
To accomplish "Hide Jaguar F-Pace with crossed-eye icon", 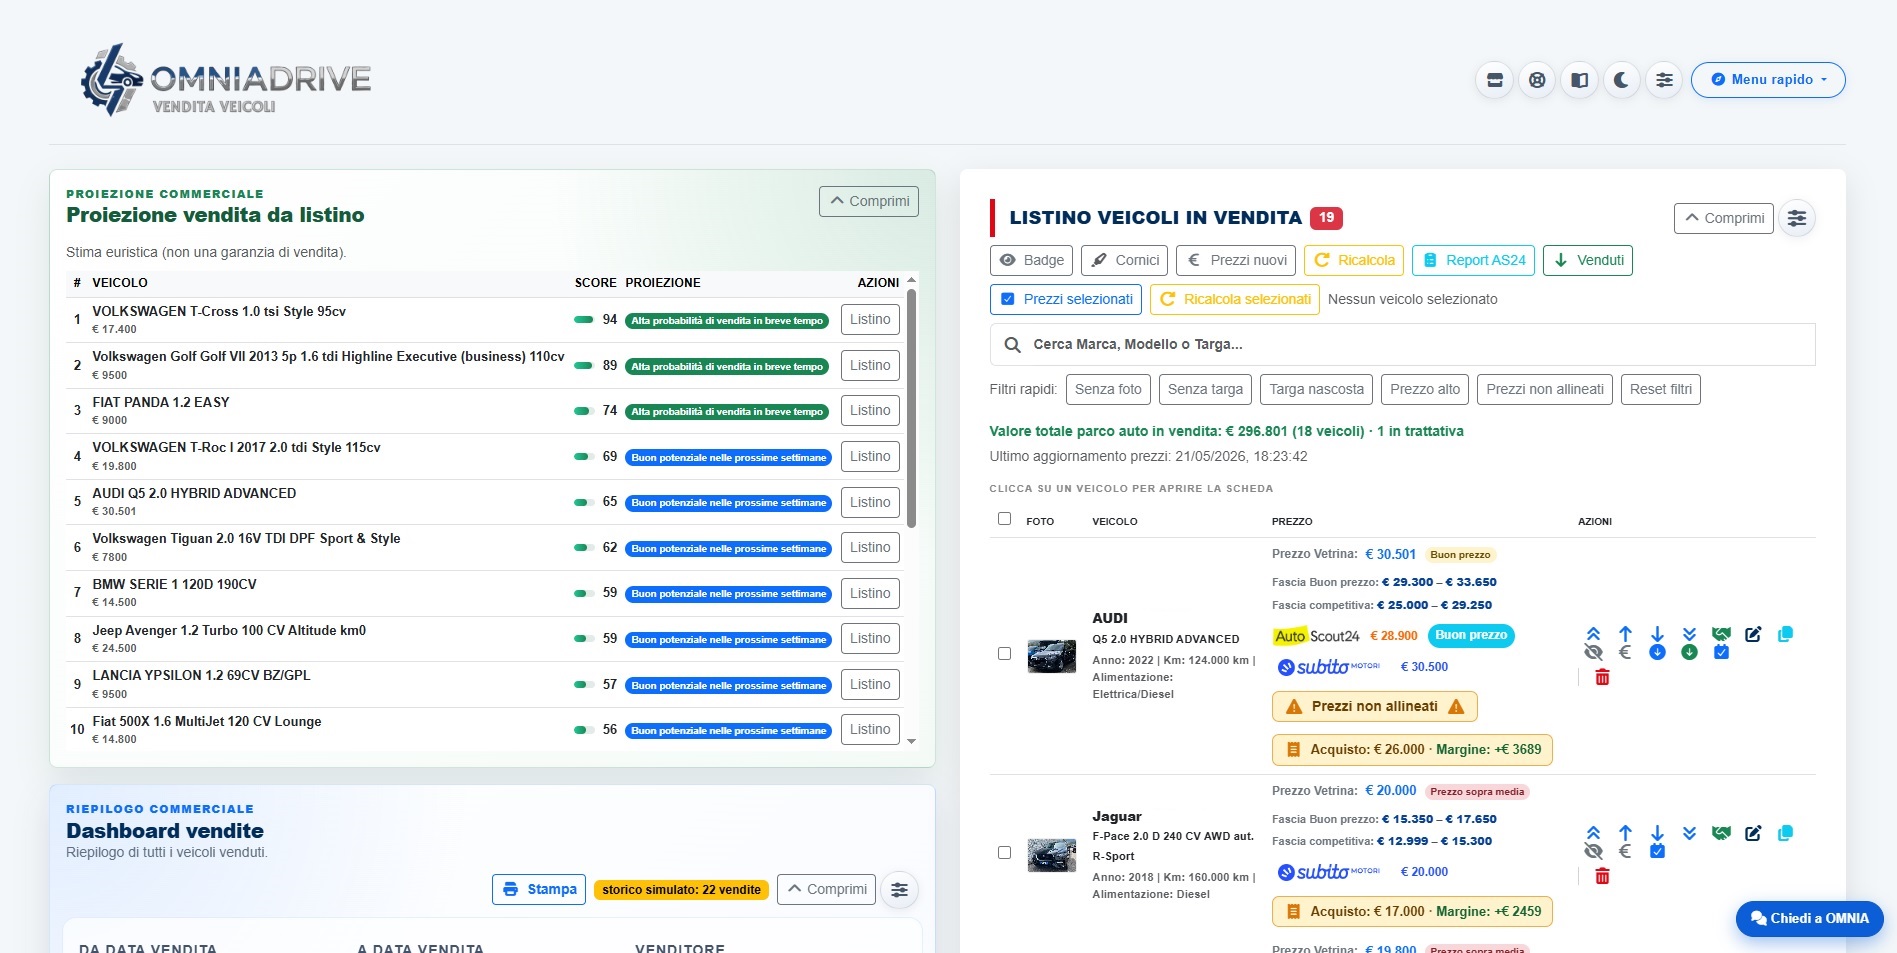I will tap(1593, 852).
